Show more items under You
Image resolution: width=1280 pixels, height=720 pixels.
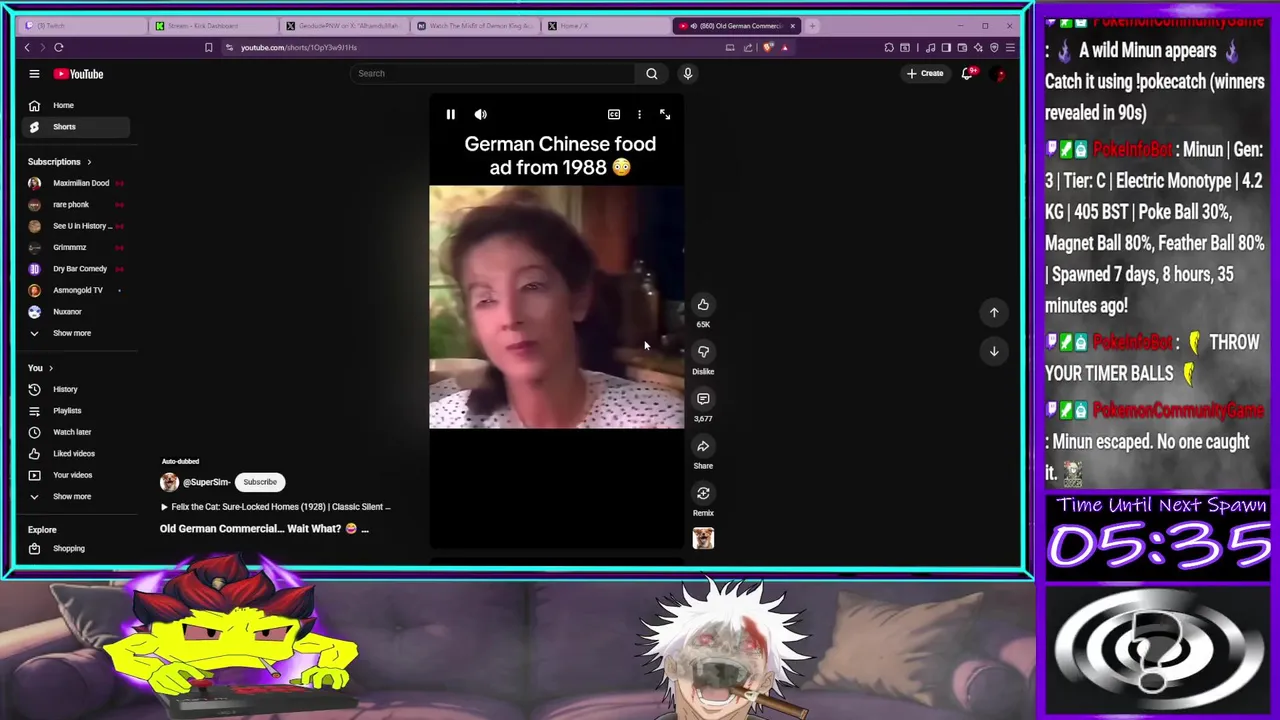75,497
